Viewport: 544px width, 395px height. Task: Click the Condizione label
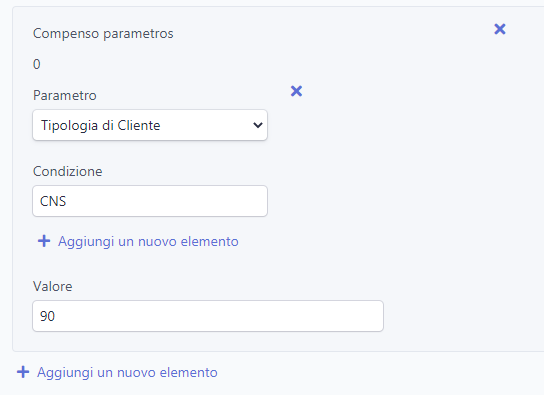click(68, 171)
